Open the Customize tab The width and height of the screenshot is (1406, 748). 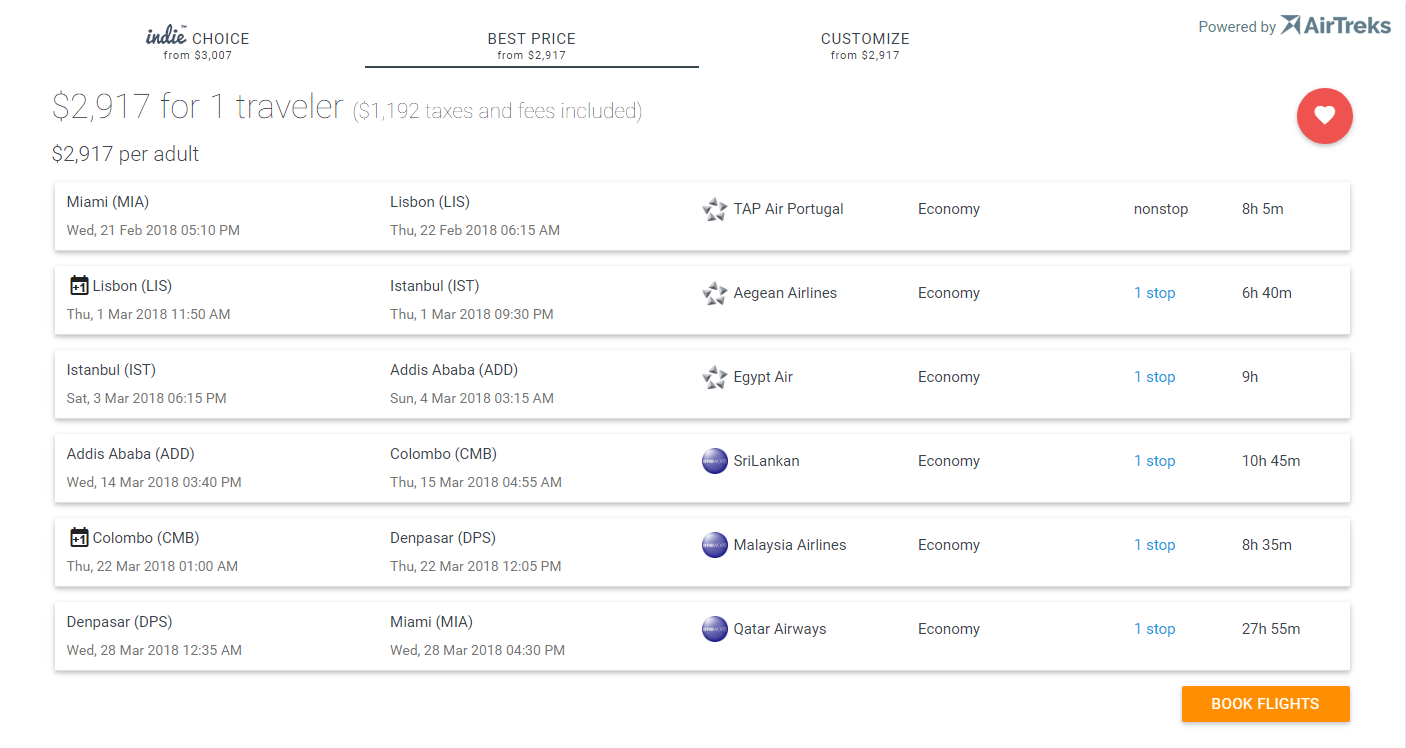coord(865,44)
